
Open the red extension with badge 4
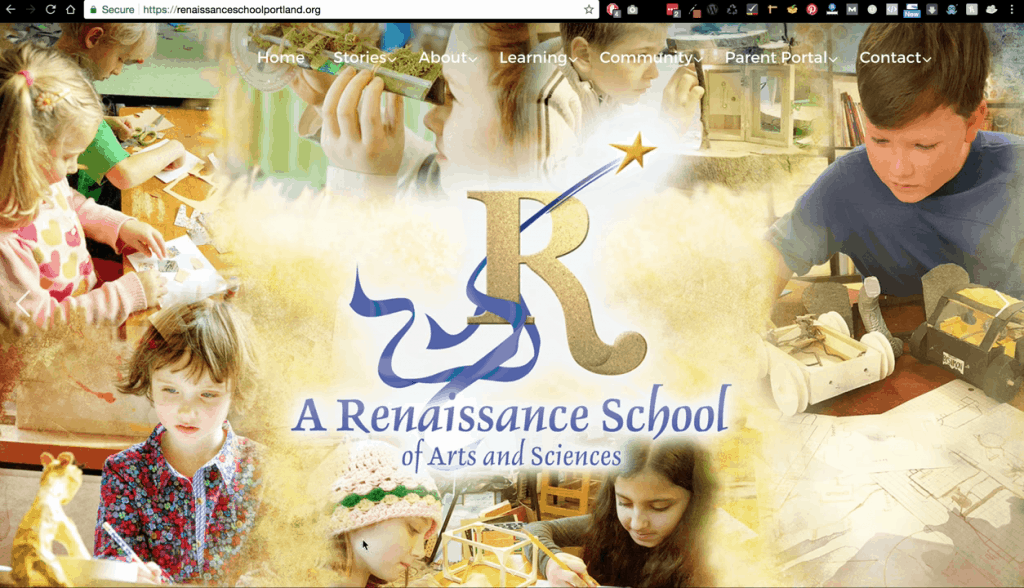[x=613, y=9]
